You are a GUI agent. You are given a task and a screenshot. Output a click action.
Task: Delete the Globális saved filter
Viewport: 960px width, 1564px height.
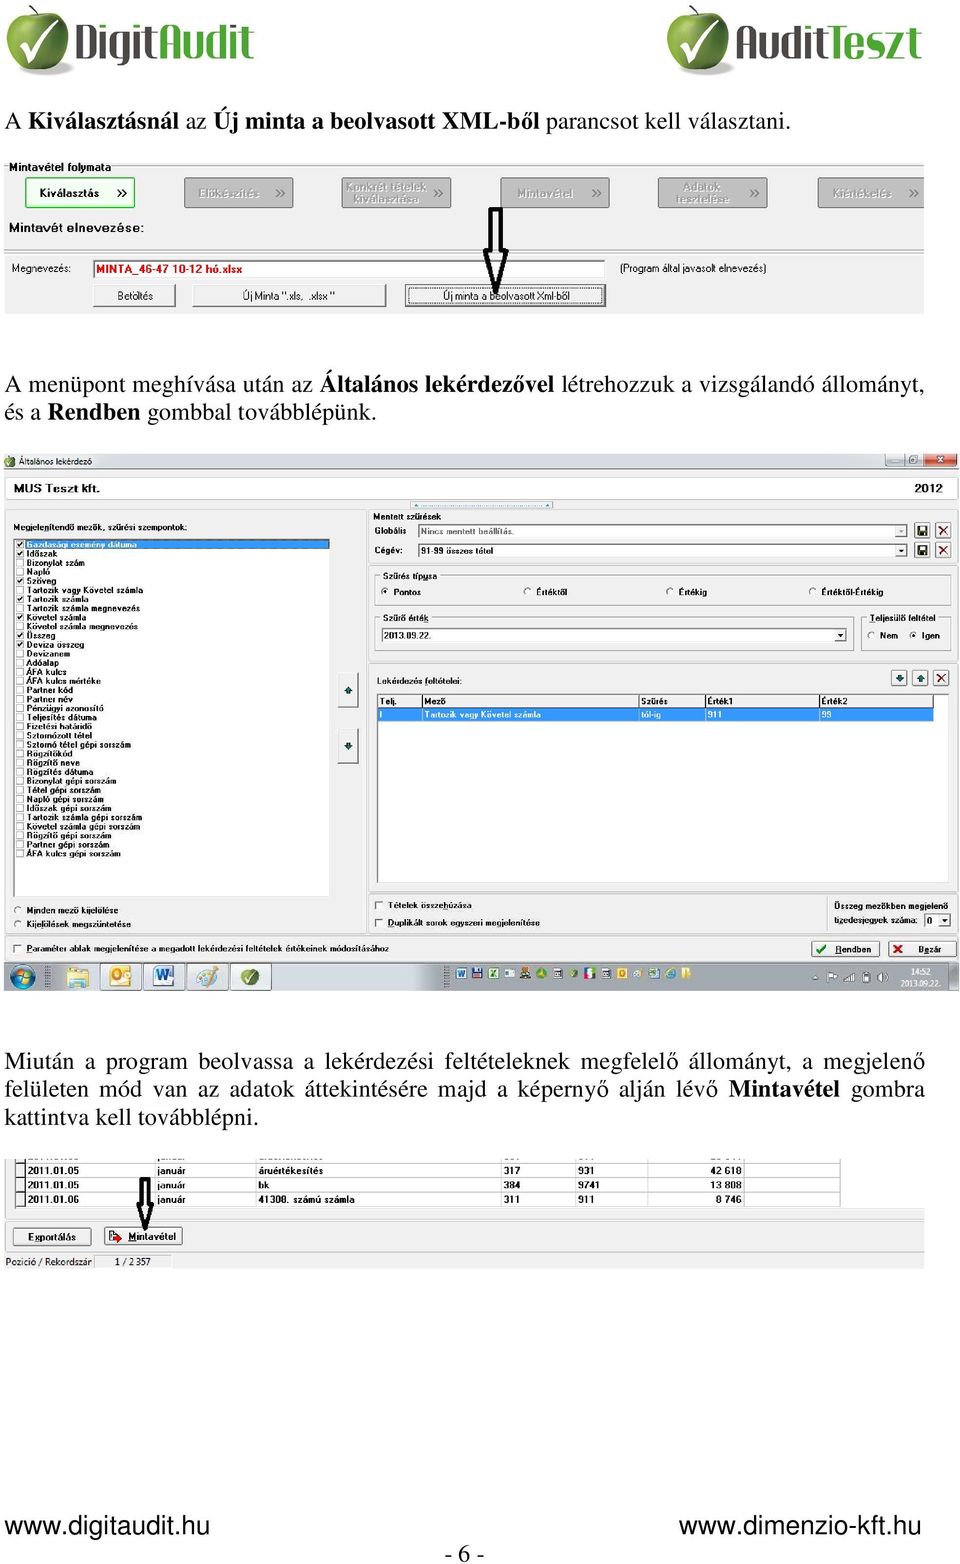click(x=943, y=531)
